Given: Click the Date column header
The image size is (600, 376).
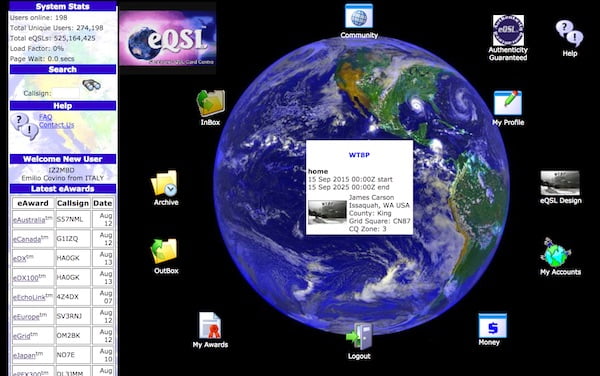Looking at the screenshot, I should (x=103, y=203).
